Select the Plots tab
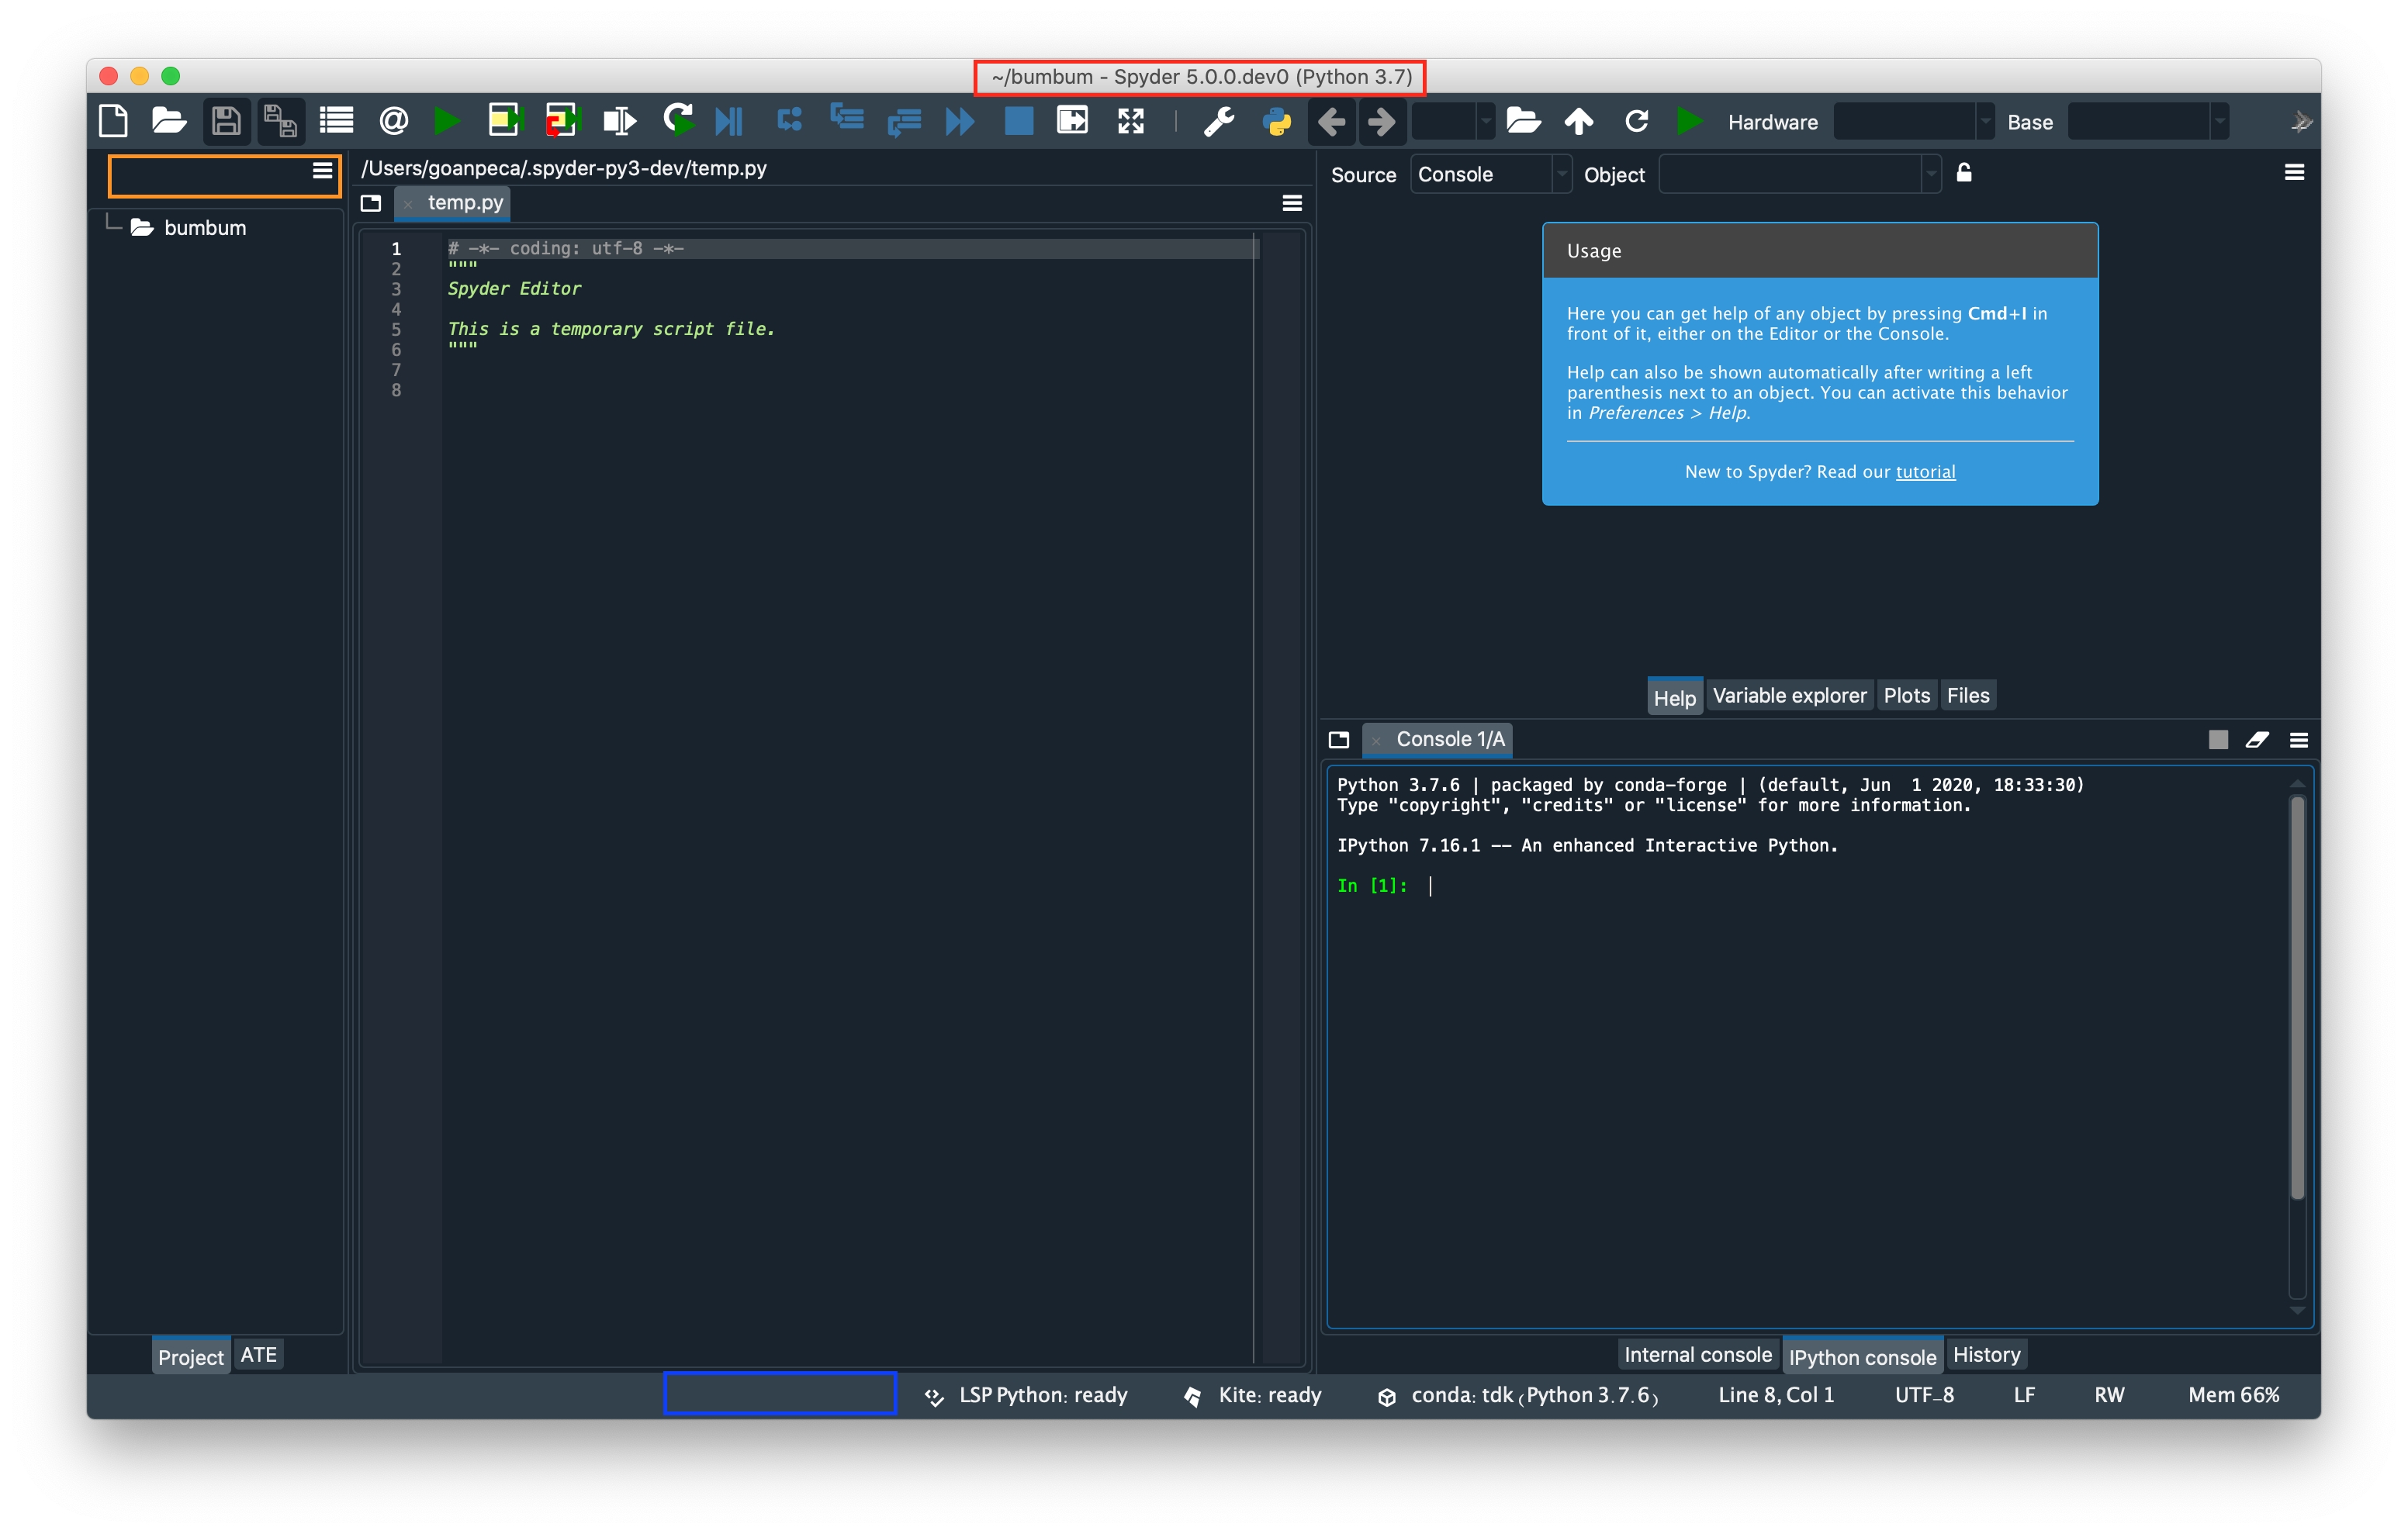This screenshot has height=1534, width=2408. [1906, 694]
